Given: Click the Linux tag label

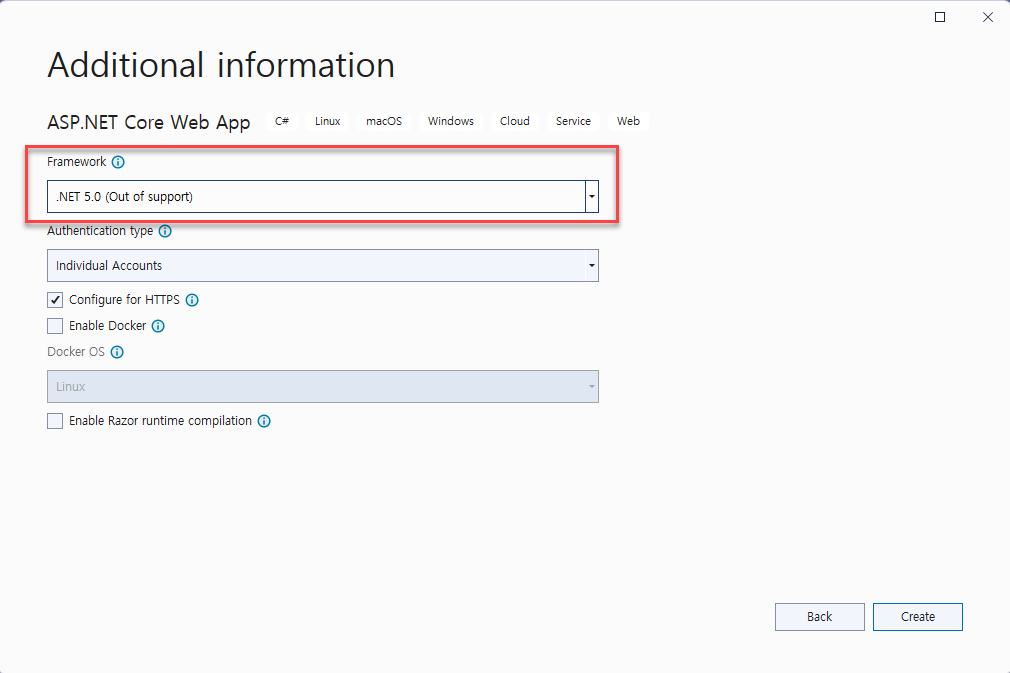Looking at the screenshot, I should tap(327, 121).
